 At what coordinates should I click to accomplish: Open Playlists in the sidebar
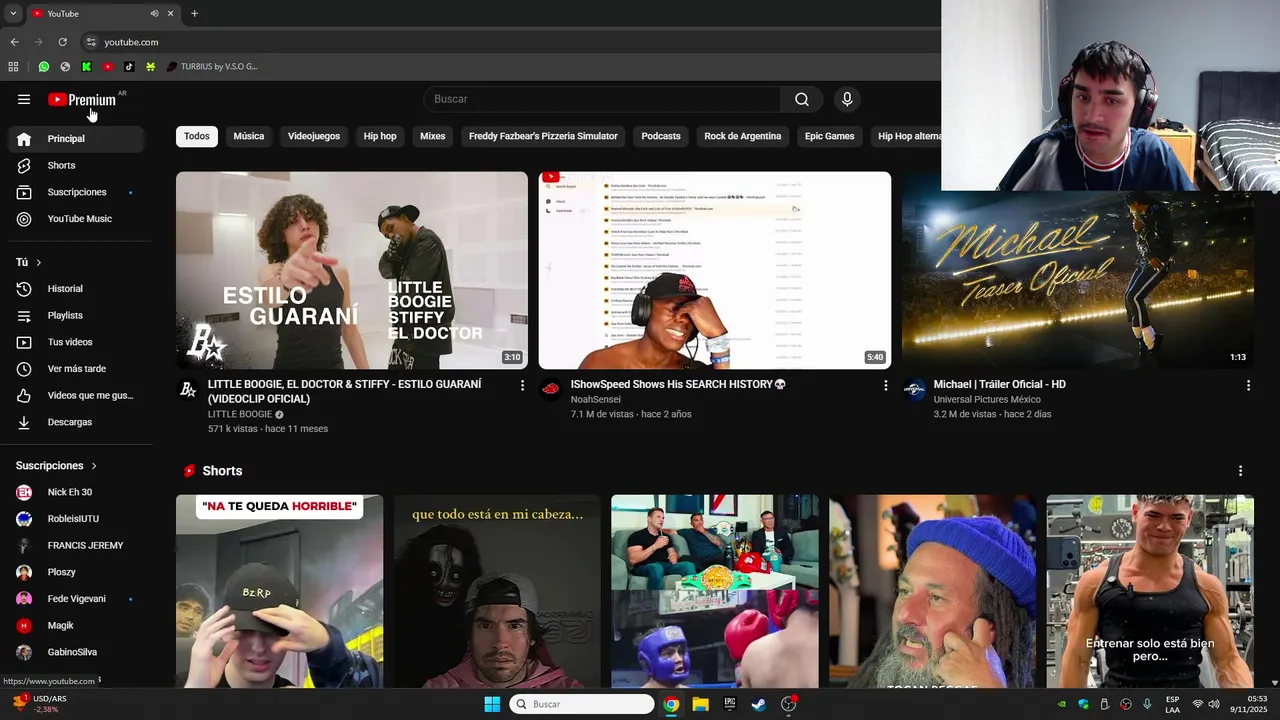point(76,315)
